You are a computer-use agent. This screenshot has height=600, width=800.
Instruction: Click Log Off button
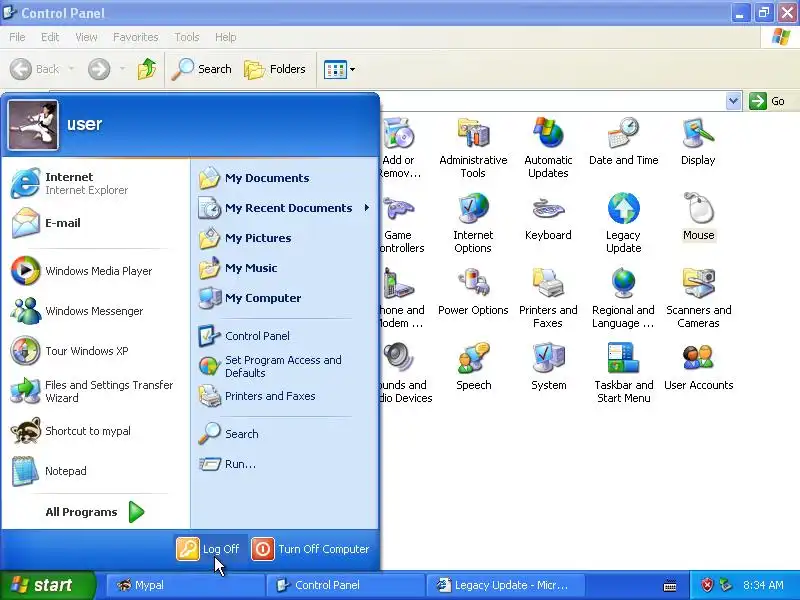(x=209, y=549)
